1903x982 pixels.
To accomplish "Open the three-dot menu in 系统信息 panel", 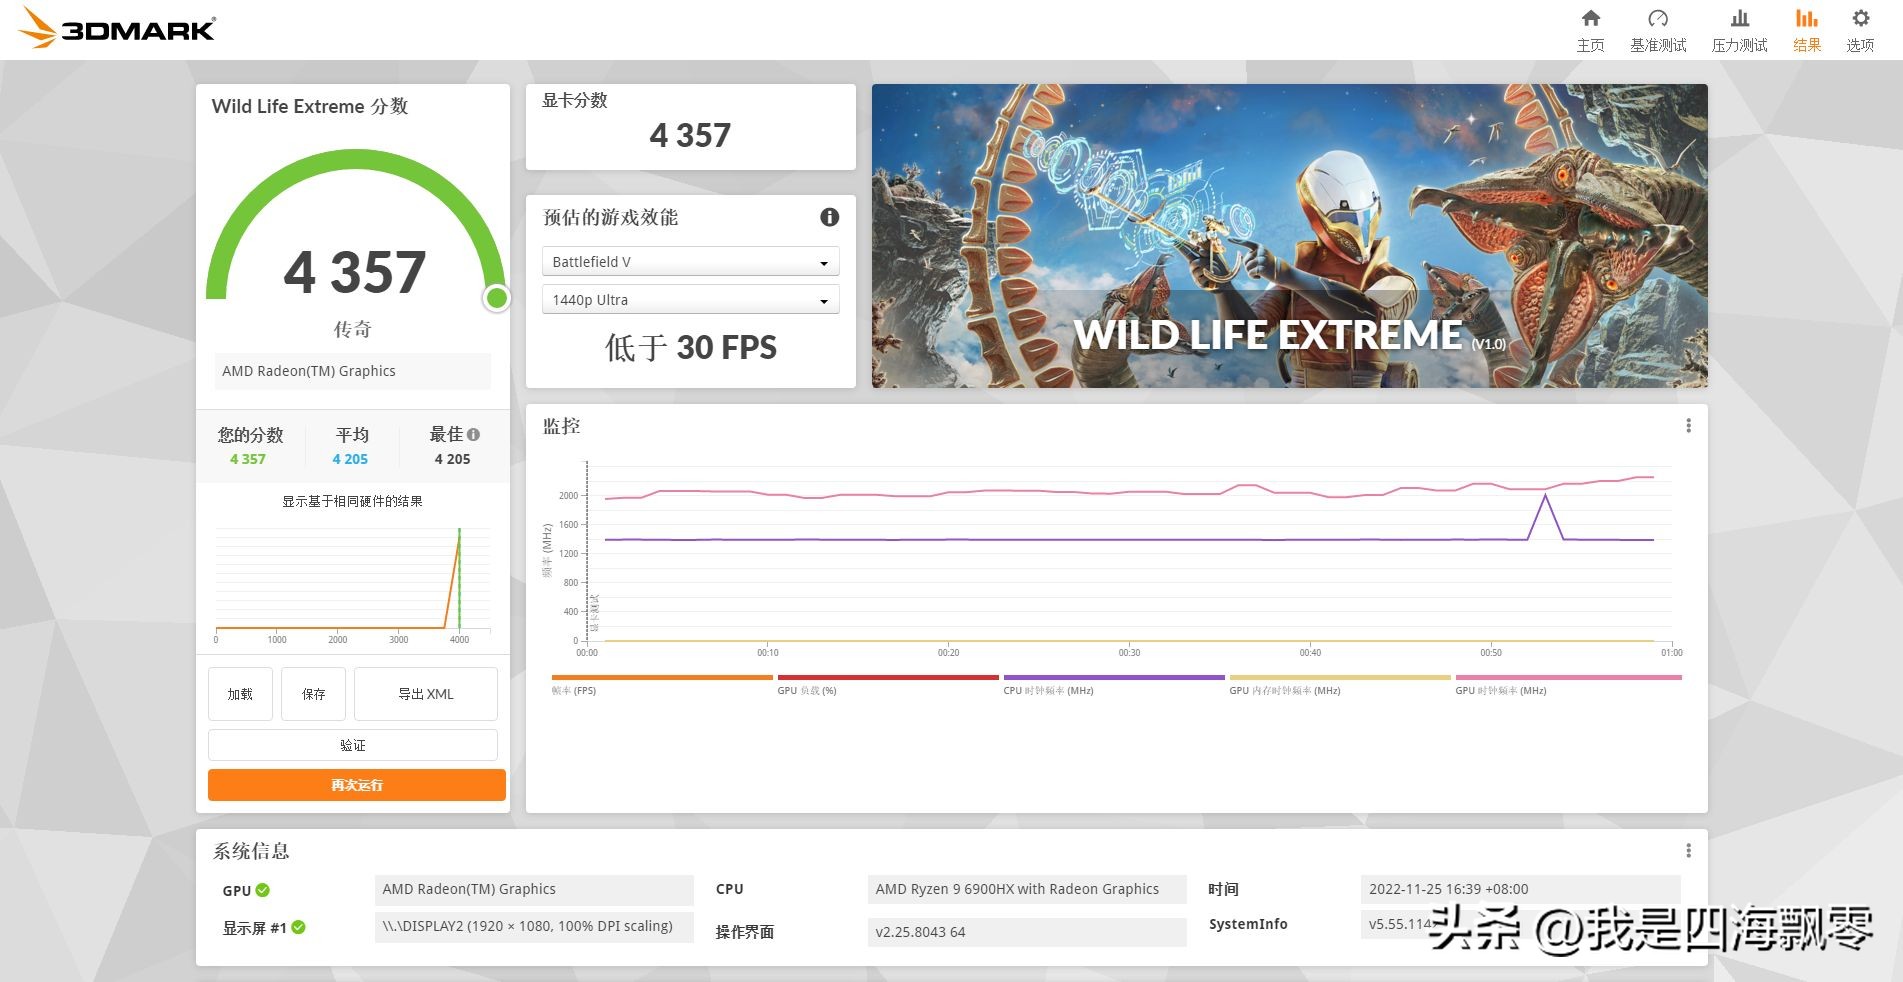I will 1688,851.
